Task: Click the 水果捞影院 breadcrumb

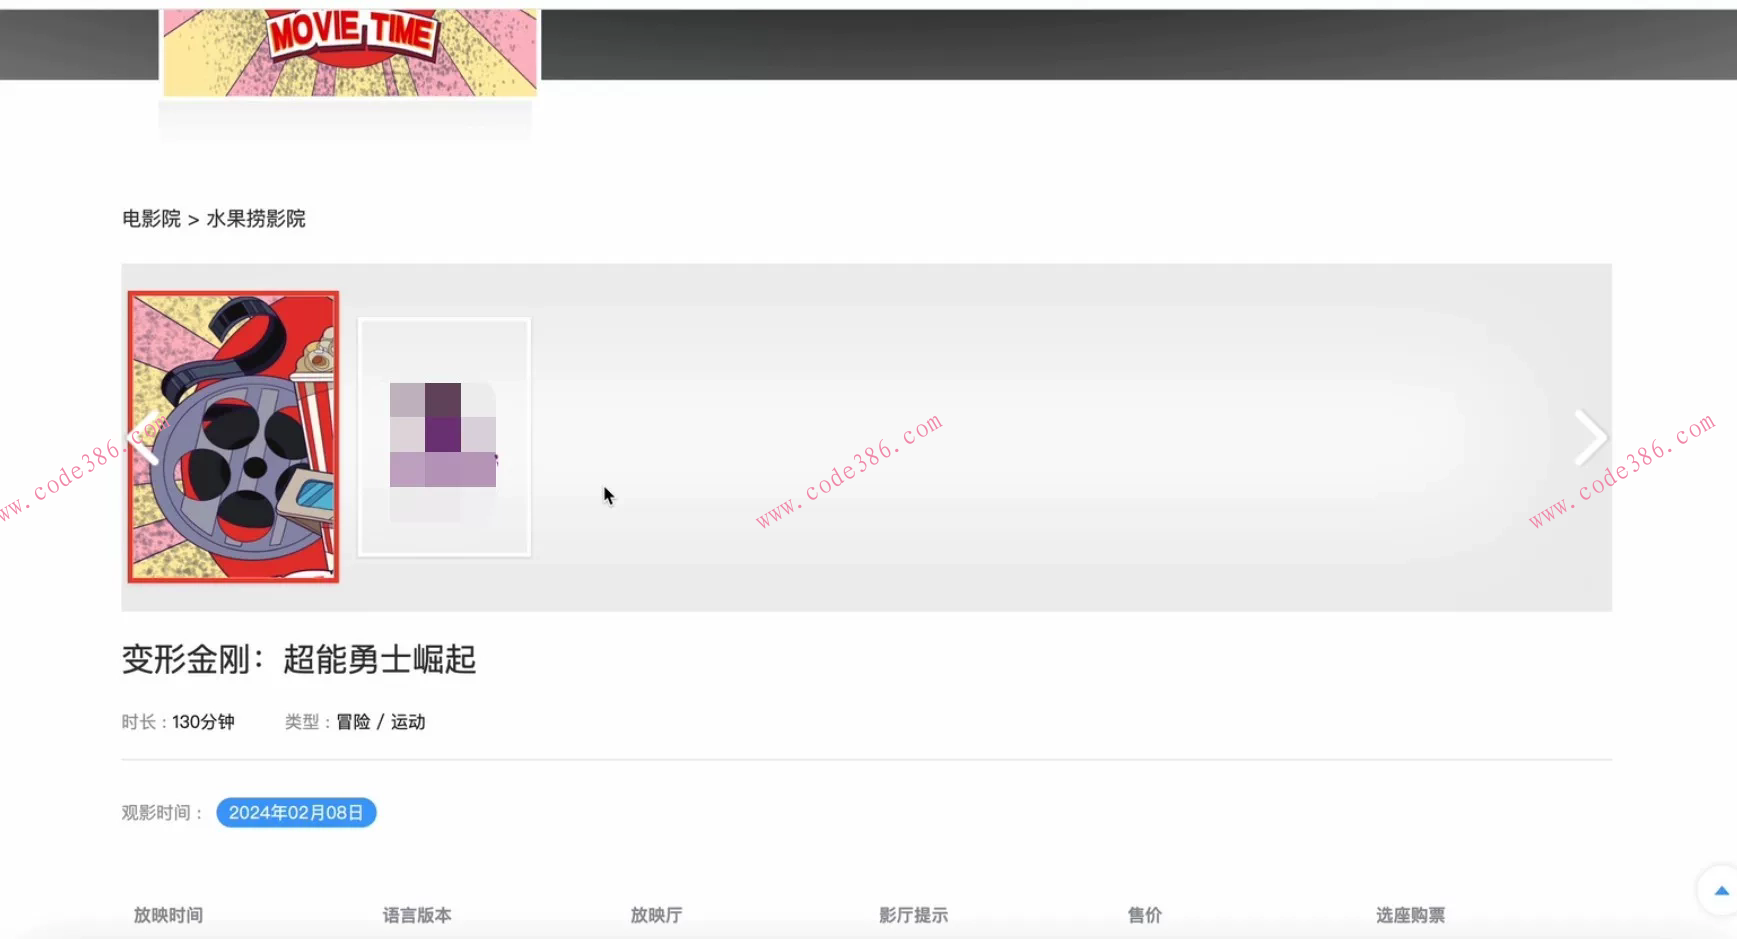Action: tap(256, 218)
